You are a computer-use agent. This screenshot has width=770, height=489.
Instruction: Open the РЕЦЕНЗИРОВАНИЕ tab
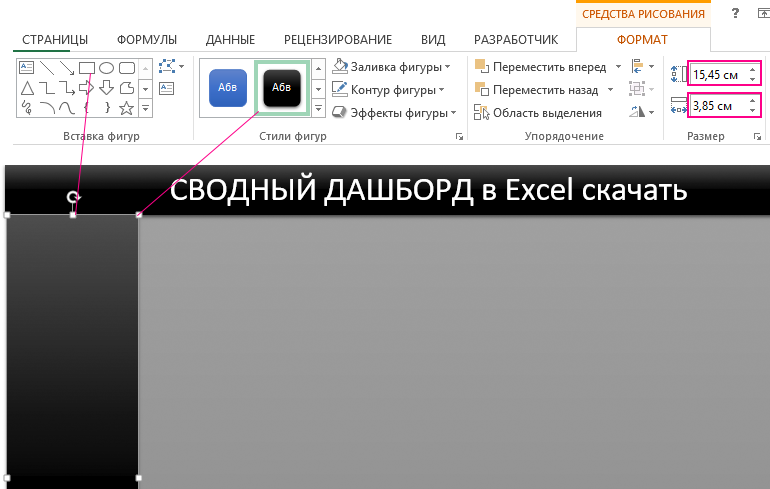click(338, 40)
